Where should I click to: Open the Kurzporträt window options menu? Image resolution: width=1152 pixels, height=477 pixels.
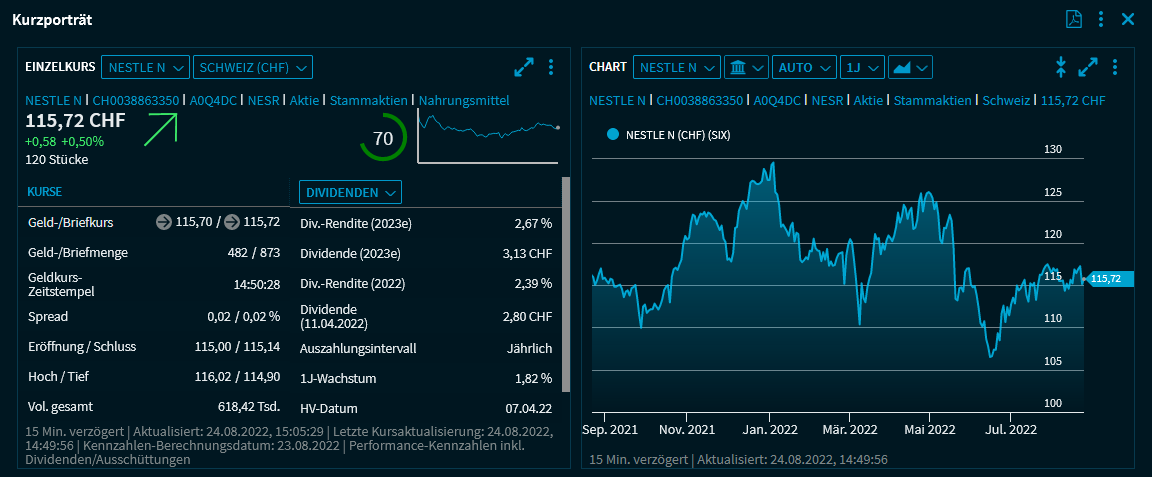tap(1101, 19)
